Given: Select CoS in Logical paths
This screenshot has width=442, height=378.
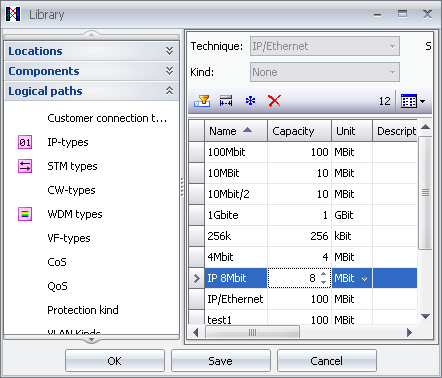Looking at the screenshot, I should click(x=57, y=262).
